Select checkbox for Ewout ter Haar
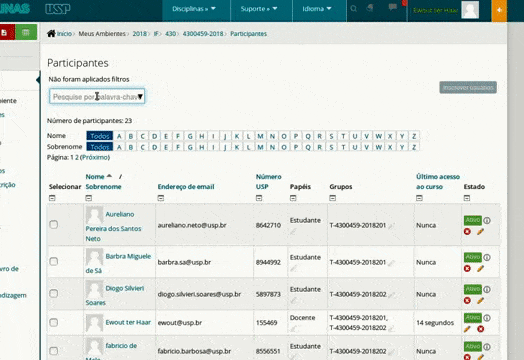The image size is (524, 360). (x=53, y=323)
